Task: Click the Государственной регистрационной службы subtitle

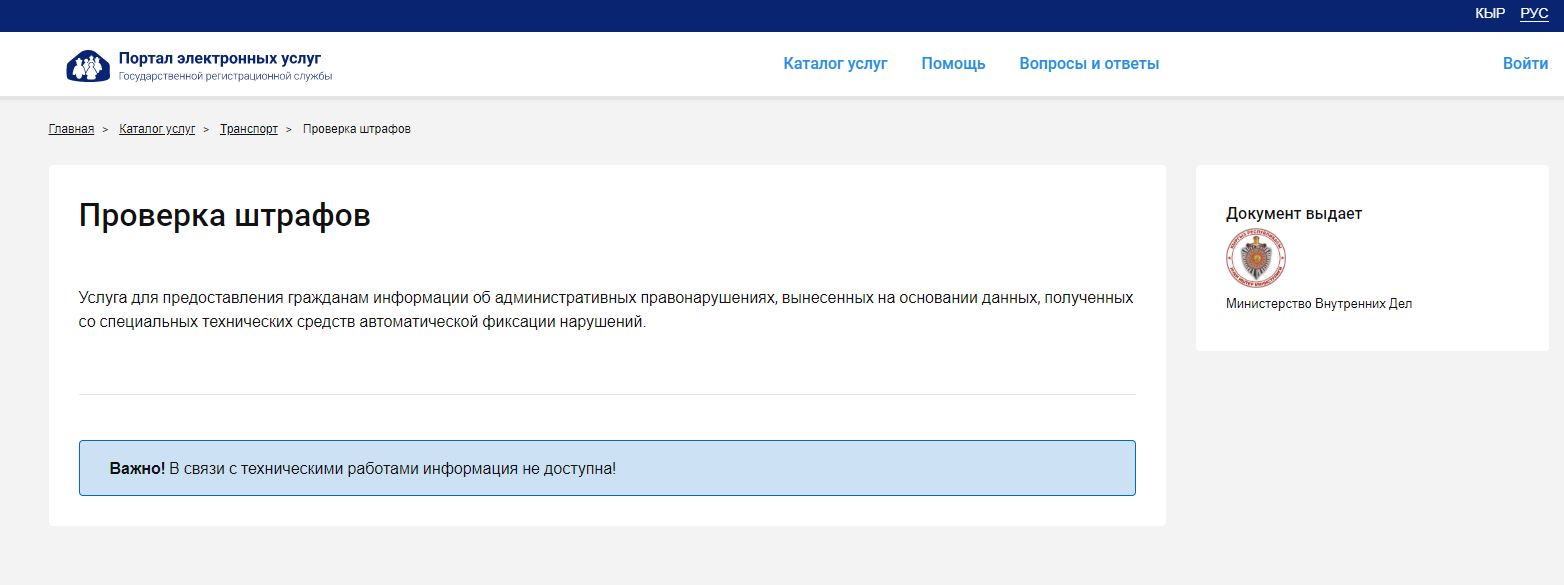Action: (x=225, y=77)
